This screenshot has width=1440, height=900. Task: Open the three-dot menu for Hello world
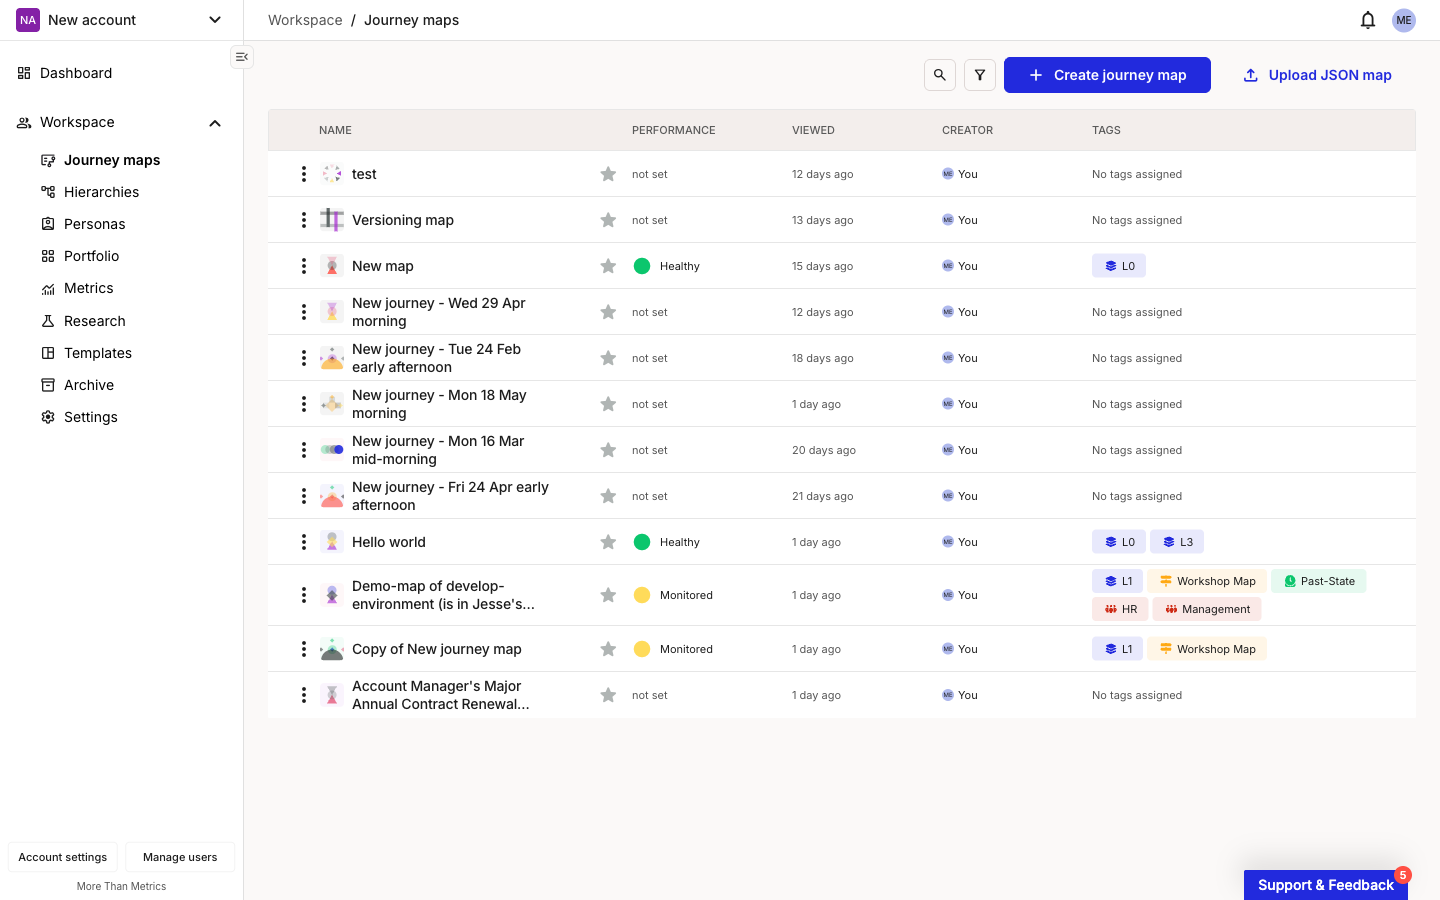click(304, 542)
